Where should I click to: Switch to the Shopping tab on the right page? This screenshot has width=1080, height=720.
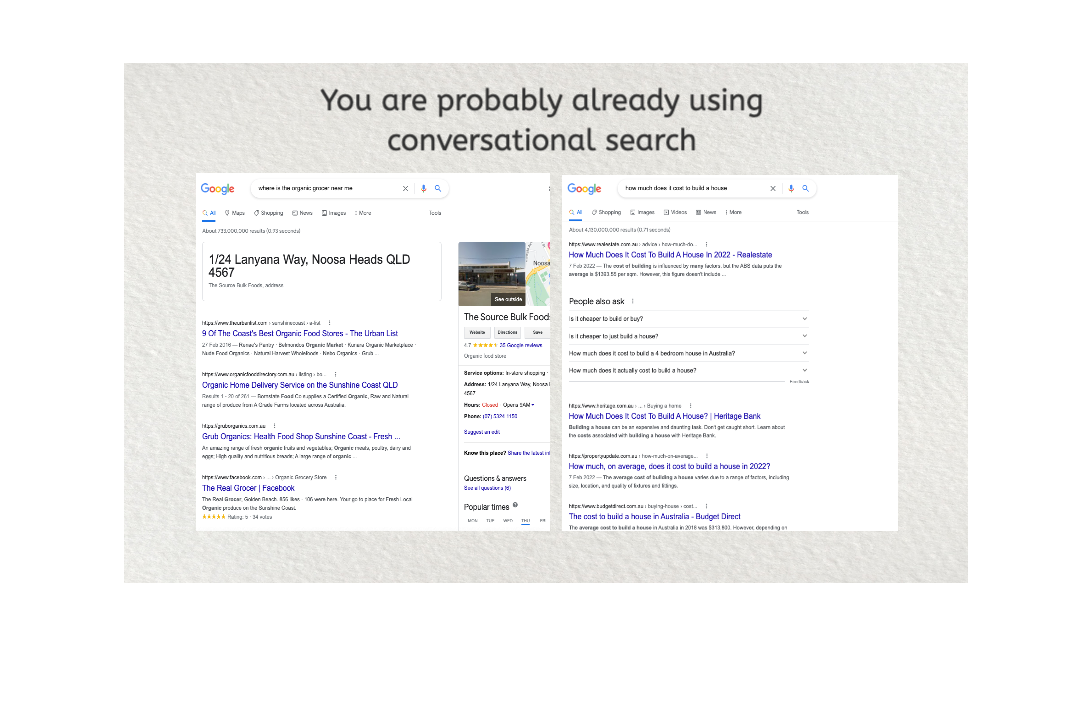point(607,212)
